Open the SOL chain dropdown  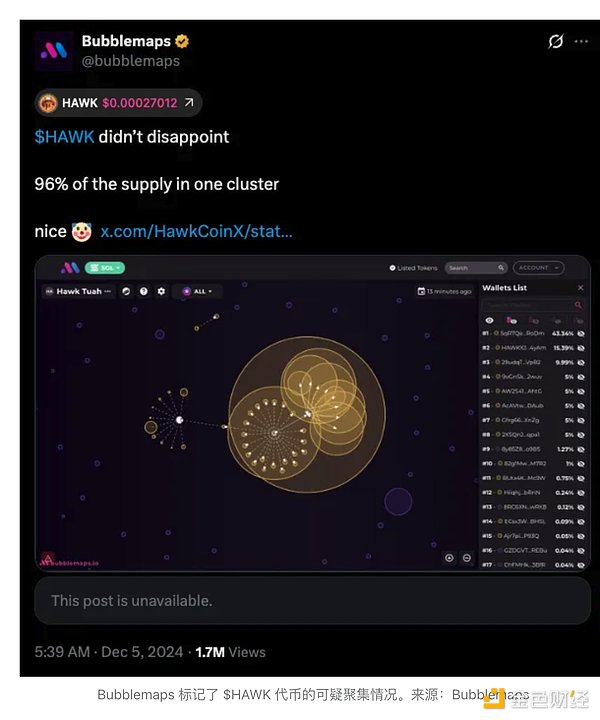(x=104, y=268)
